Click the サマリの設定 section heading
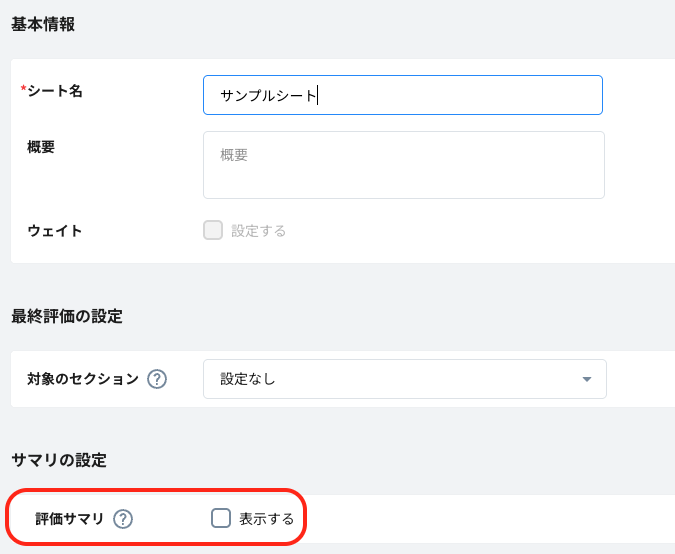Screen dimensions: 675x554 point(59,460)
